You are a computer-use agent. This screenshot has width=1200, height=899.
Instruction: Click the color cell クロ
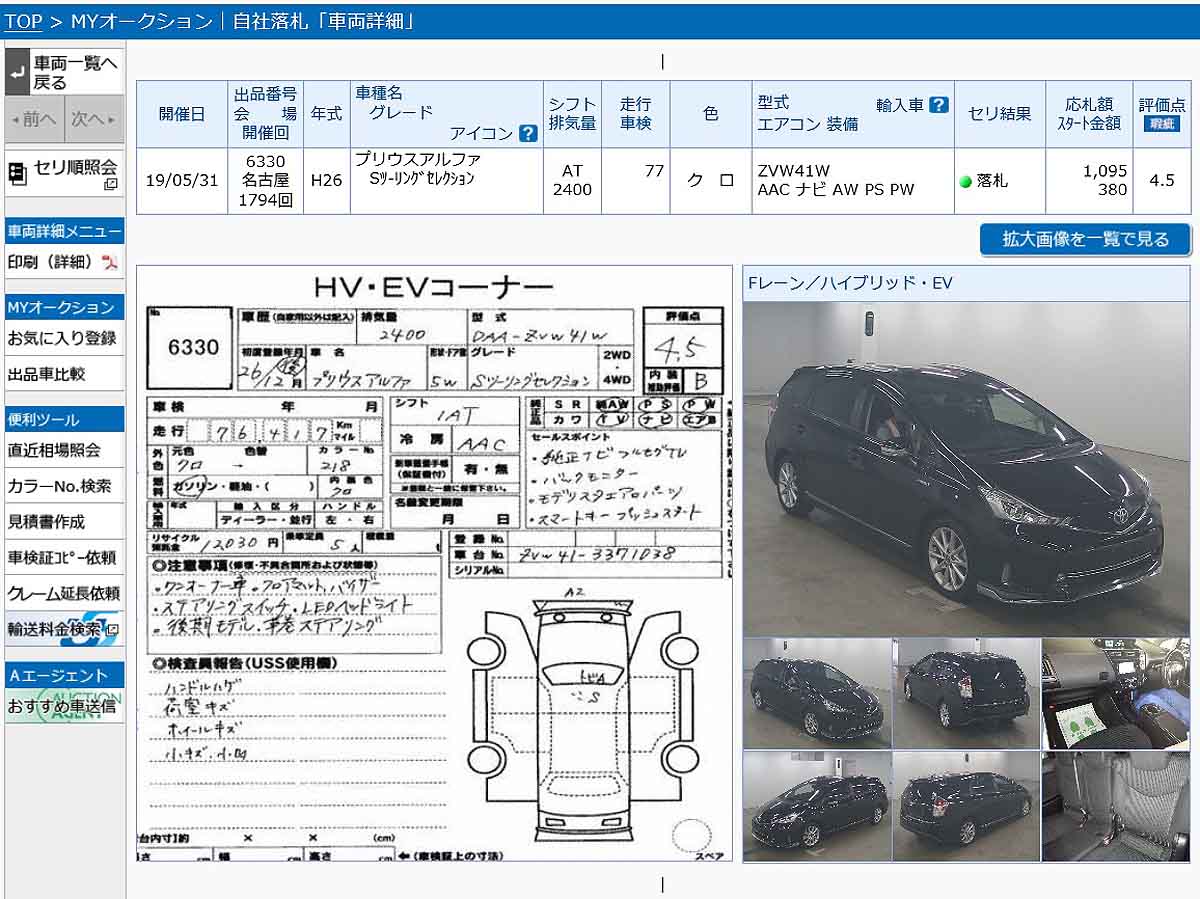[x=710, y=181]
